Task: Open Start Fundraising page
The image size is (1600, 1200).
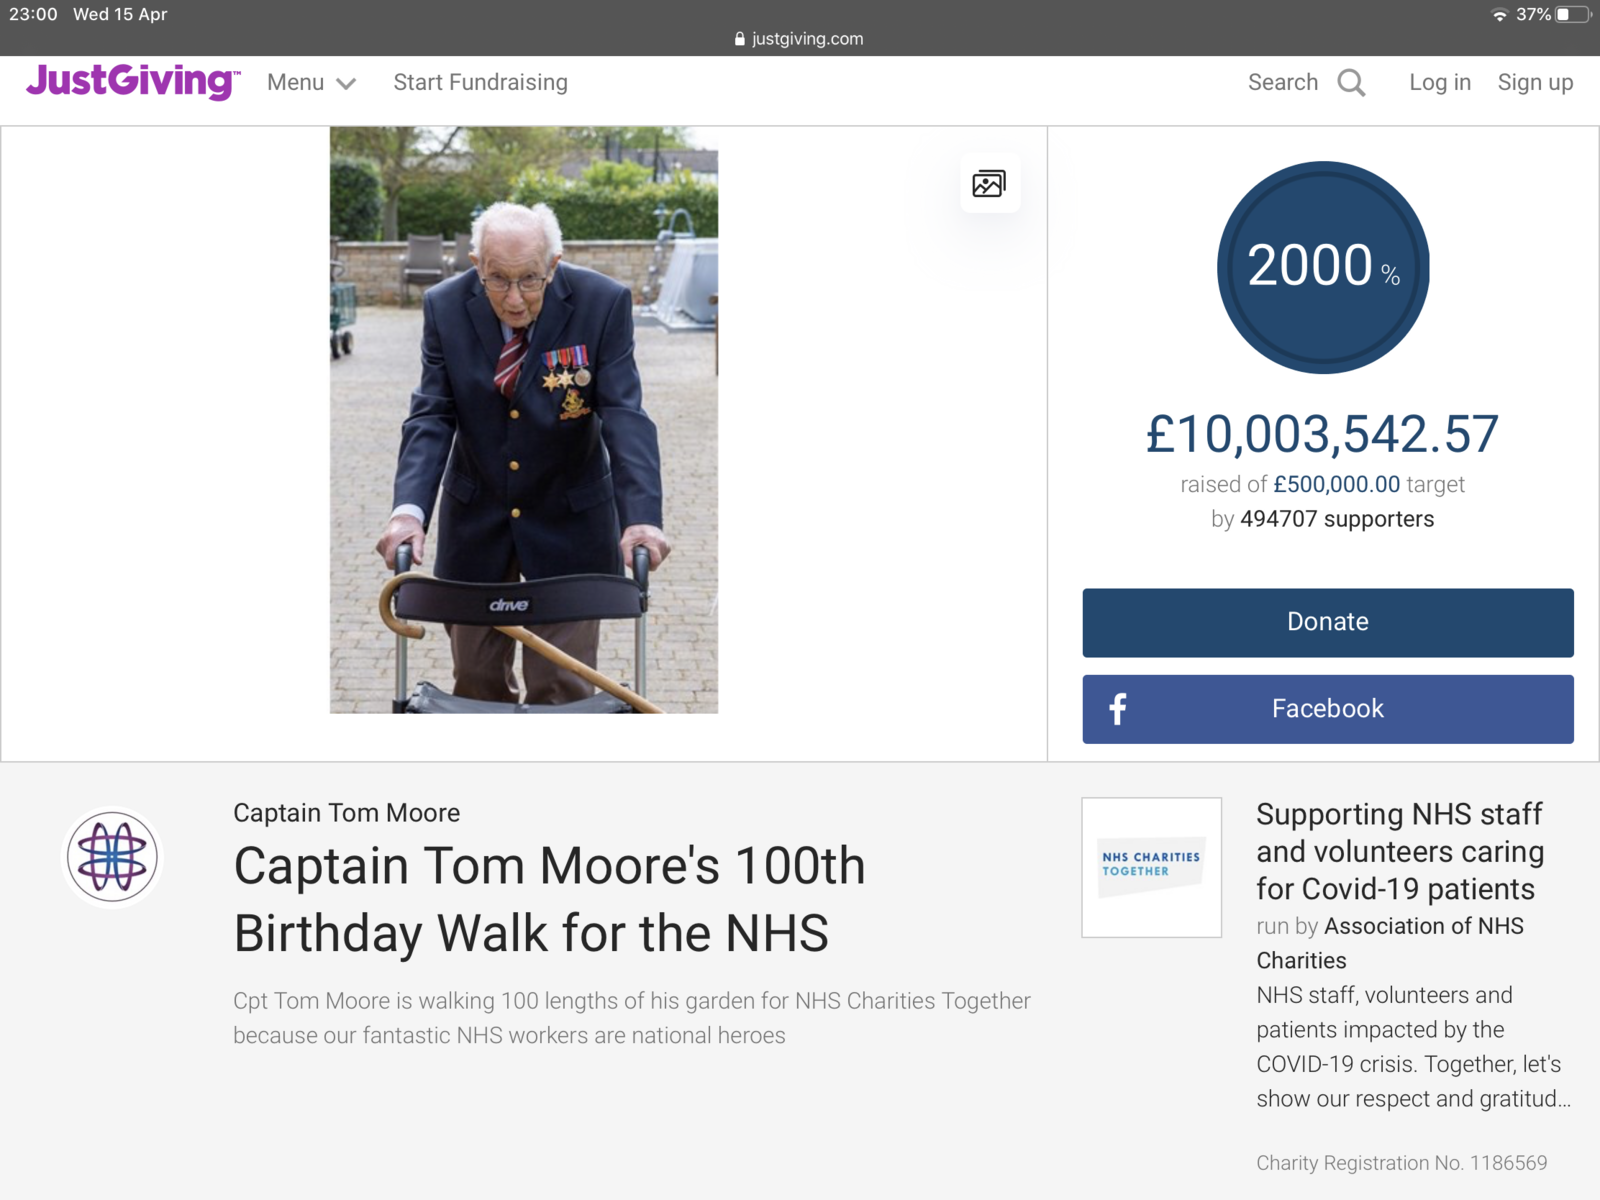Action: tap(480, 83)
